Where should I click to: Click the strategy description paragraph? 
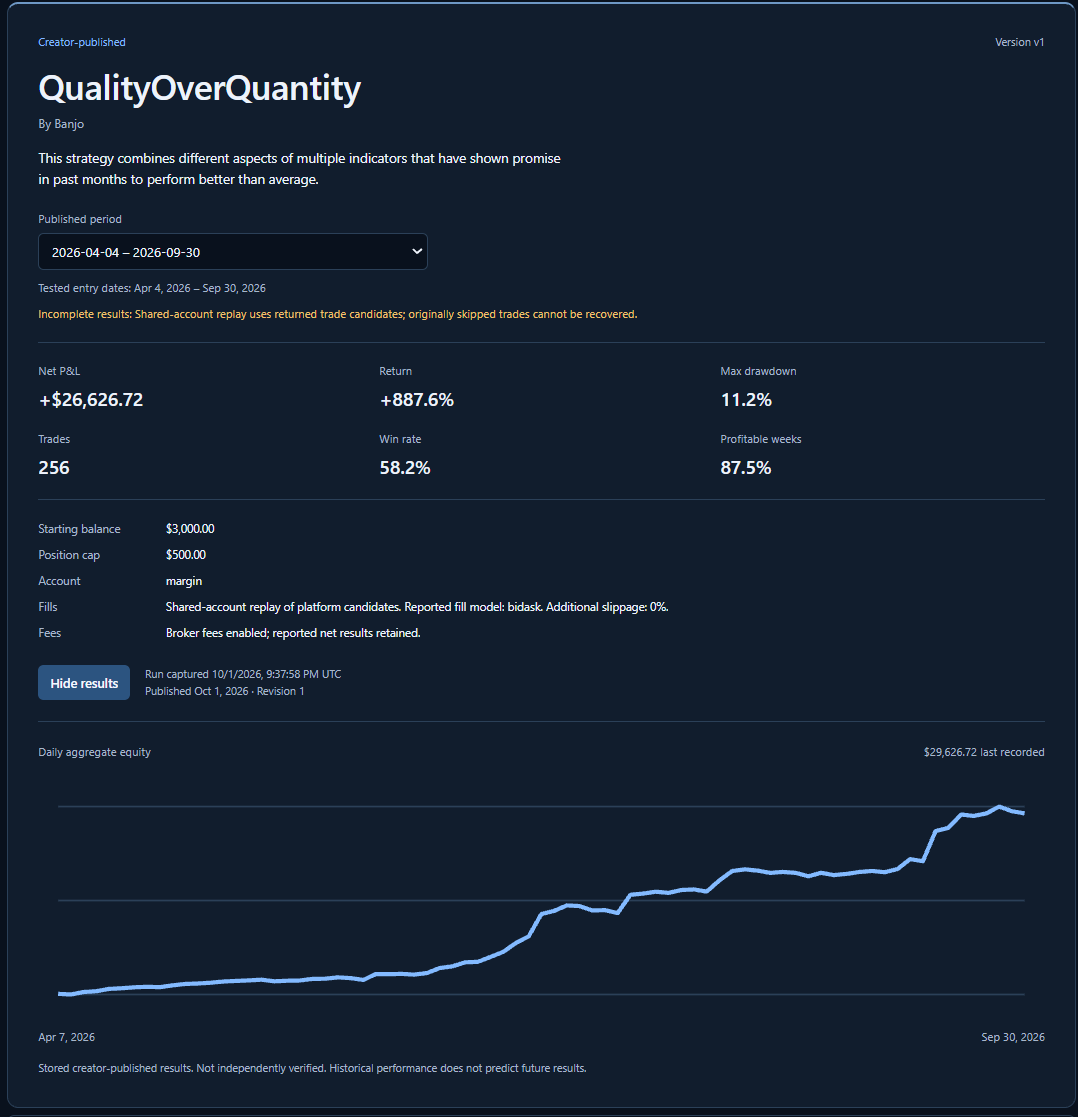coord(299,169)
